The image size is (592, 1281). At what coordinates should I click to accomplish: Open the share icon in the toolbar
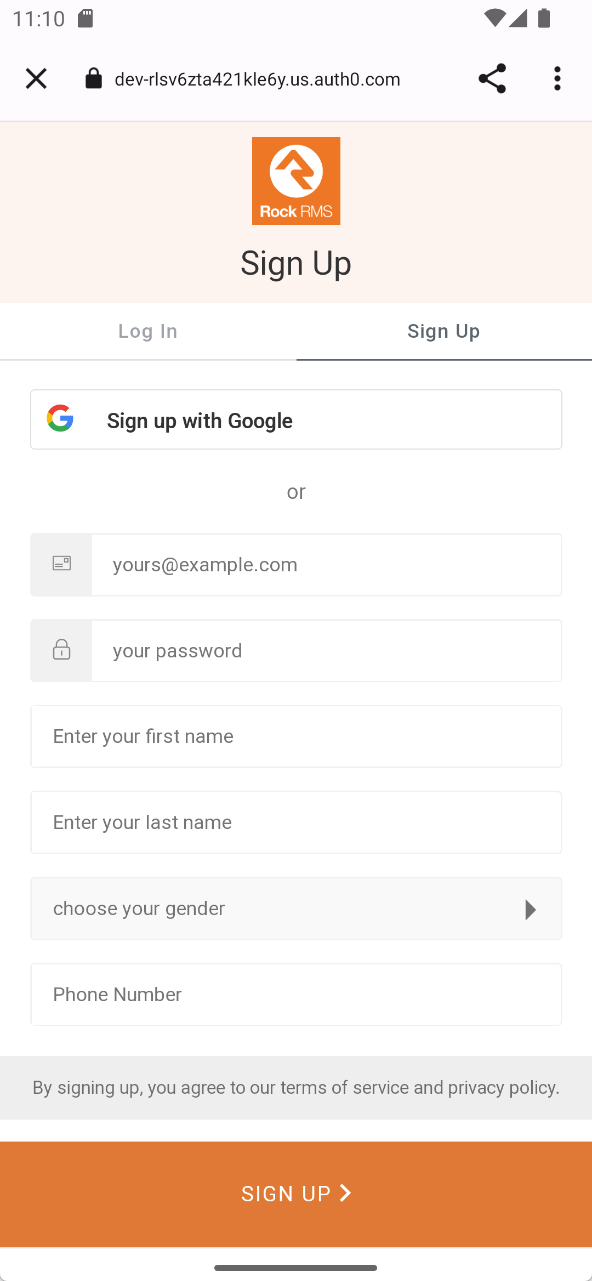pyautogui.click(x=492, y=79)
